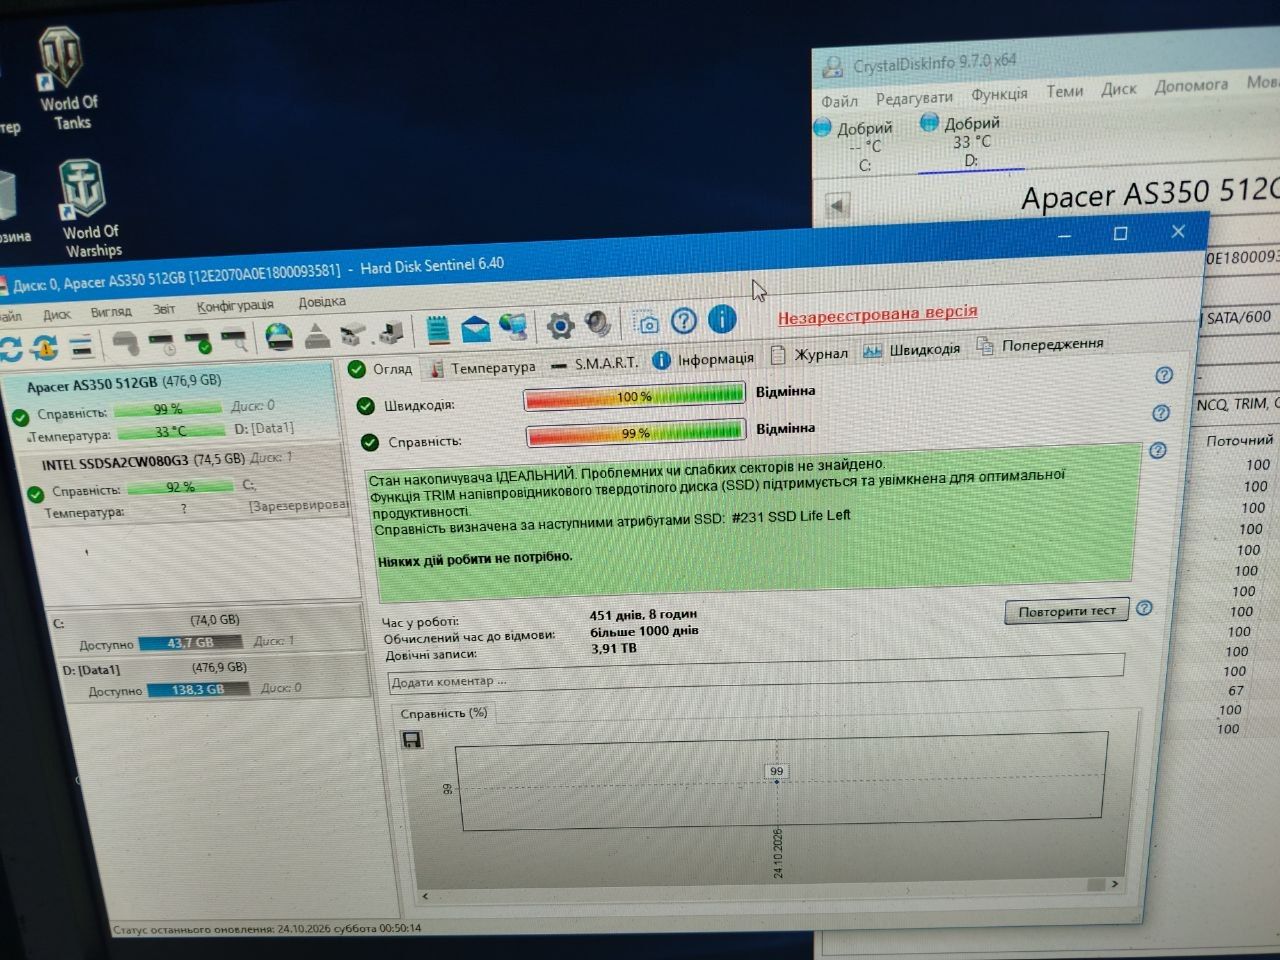
Task: Click the globe disk toolbar icon
Action: click(x=279, y=337)
